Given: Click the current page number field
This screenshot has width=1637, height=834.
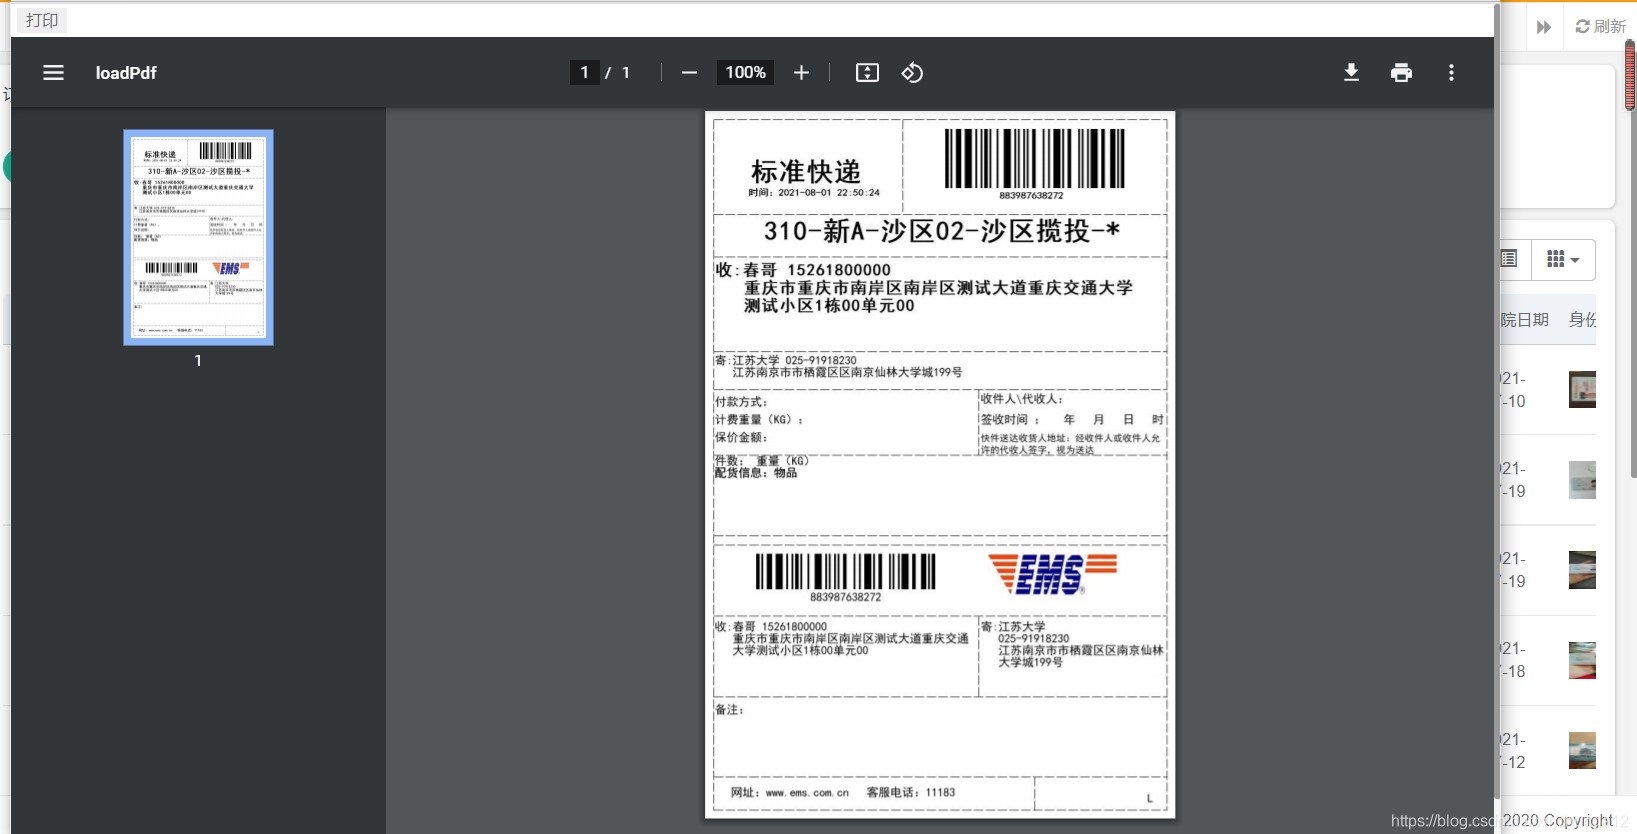Looking at the screenshot, I should pyautogui.click(x=584, y=73).
